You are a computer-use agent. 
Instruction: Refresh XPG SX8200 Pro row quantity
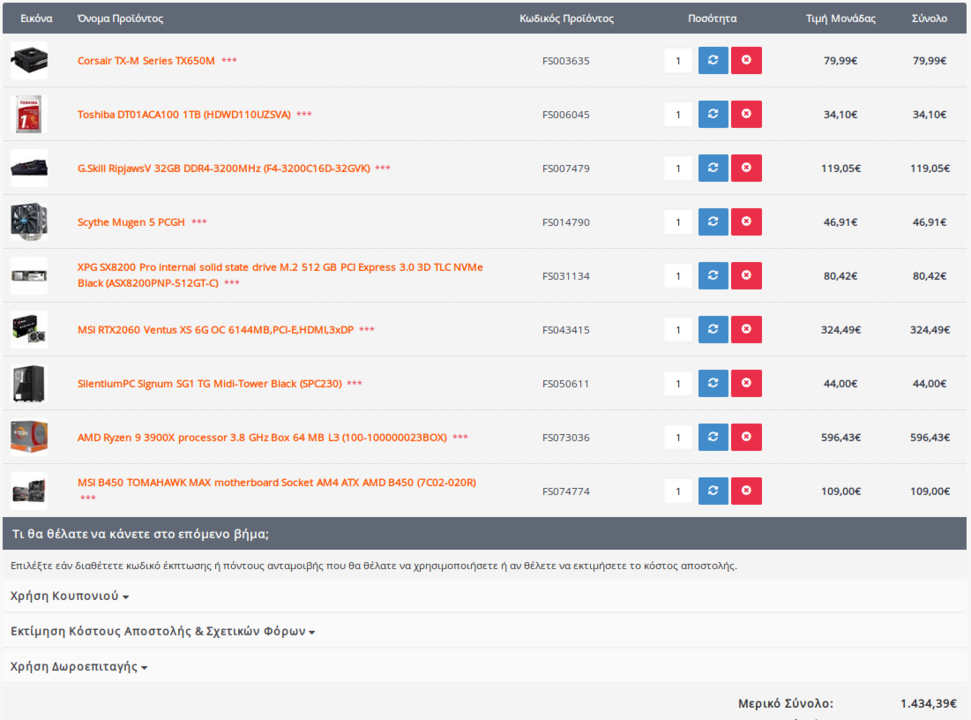point(713,276)
